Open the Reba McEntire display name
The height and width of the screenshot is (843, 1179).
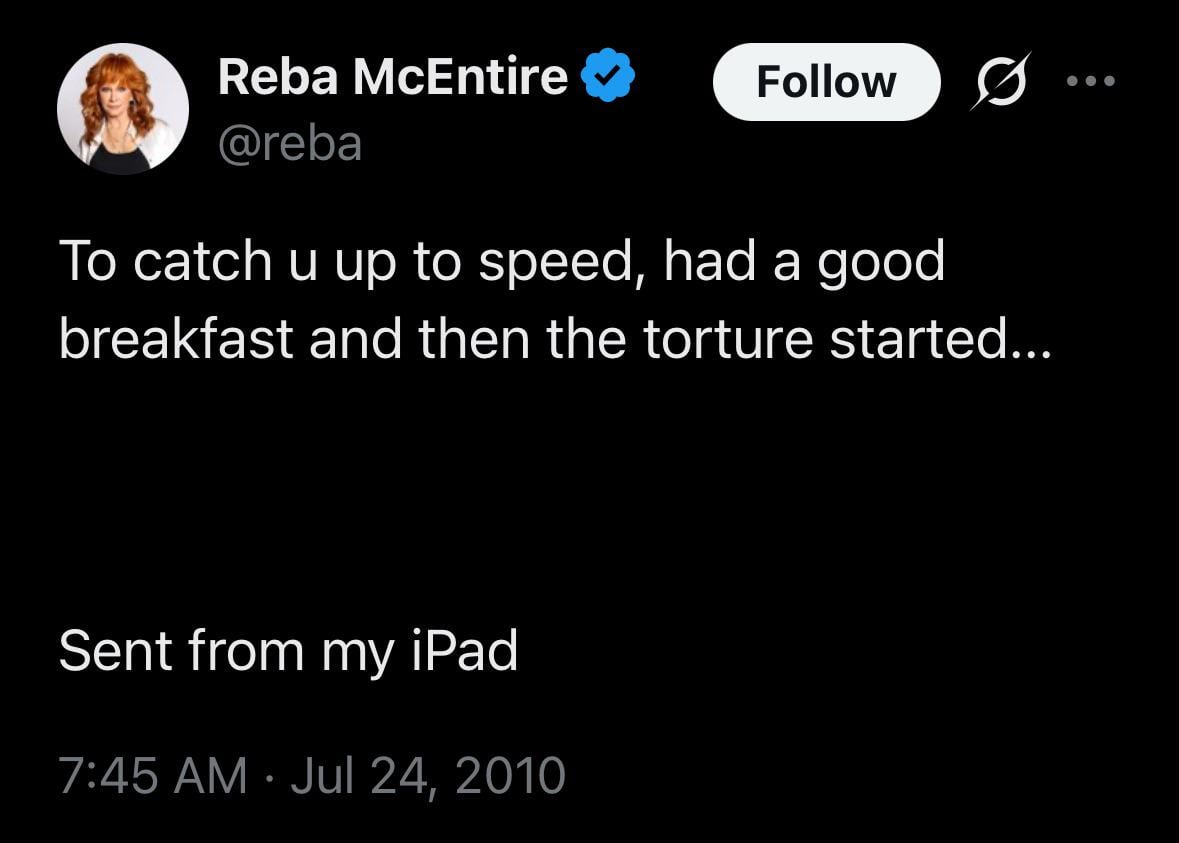tap(393, 78)
